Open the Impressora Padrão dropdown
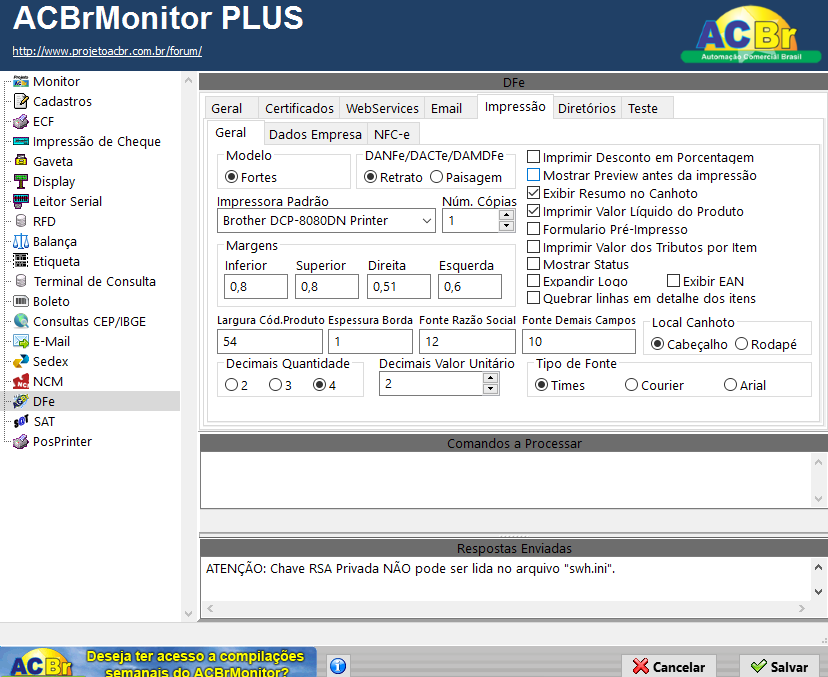The image size is (828, 677). click(427, 221)
